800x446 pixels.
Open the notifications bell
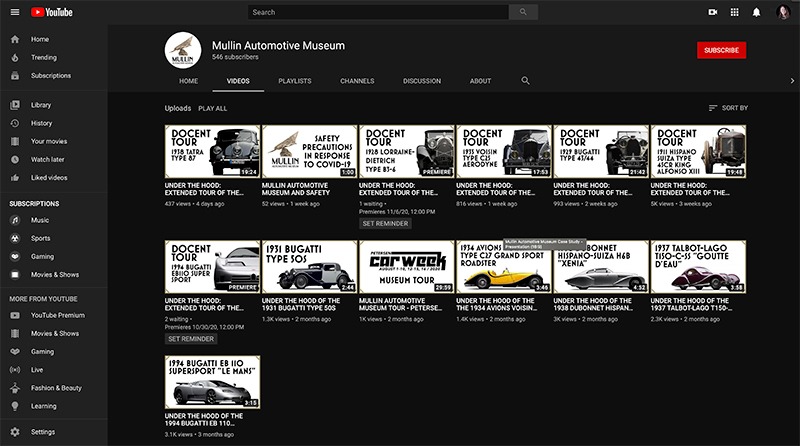point(756,12)
